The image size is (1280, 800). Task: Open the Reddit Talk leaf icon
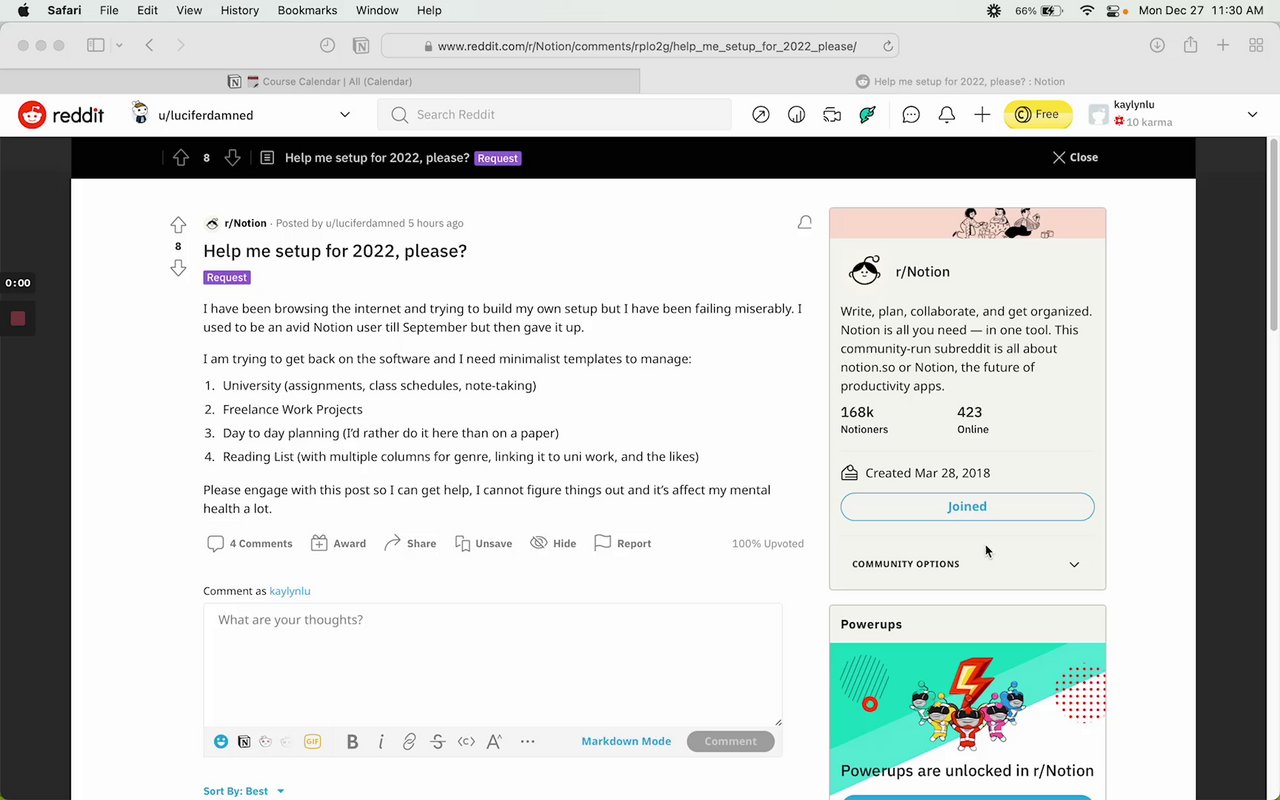pyautogui.click(x=868, y=115)
